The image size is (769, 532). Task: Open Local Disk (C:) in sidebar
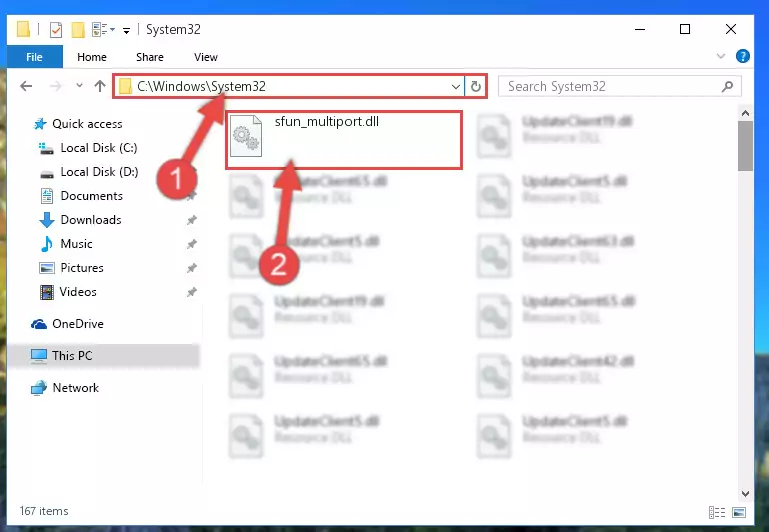coord(99,148)
